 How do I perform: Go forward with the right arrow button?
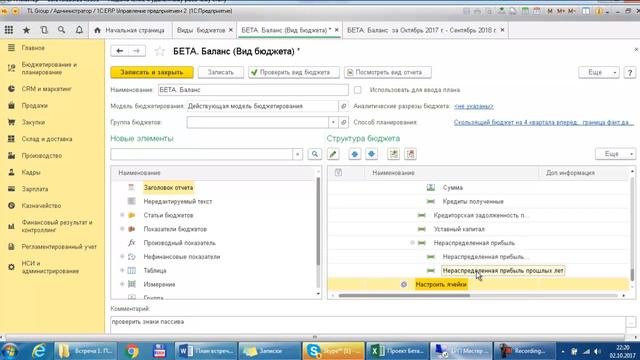(x=137, y=51)
